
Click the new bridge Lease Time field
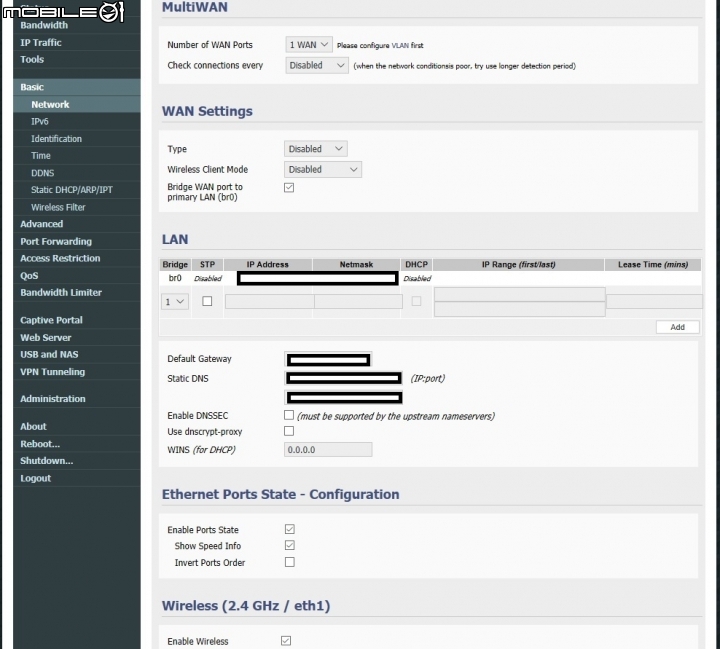654,301
